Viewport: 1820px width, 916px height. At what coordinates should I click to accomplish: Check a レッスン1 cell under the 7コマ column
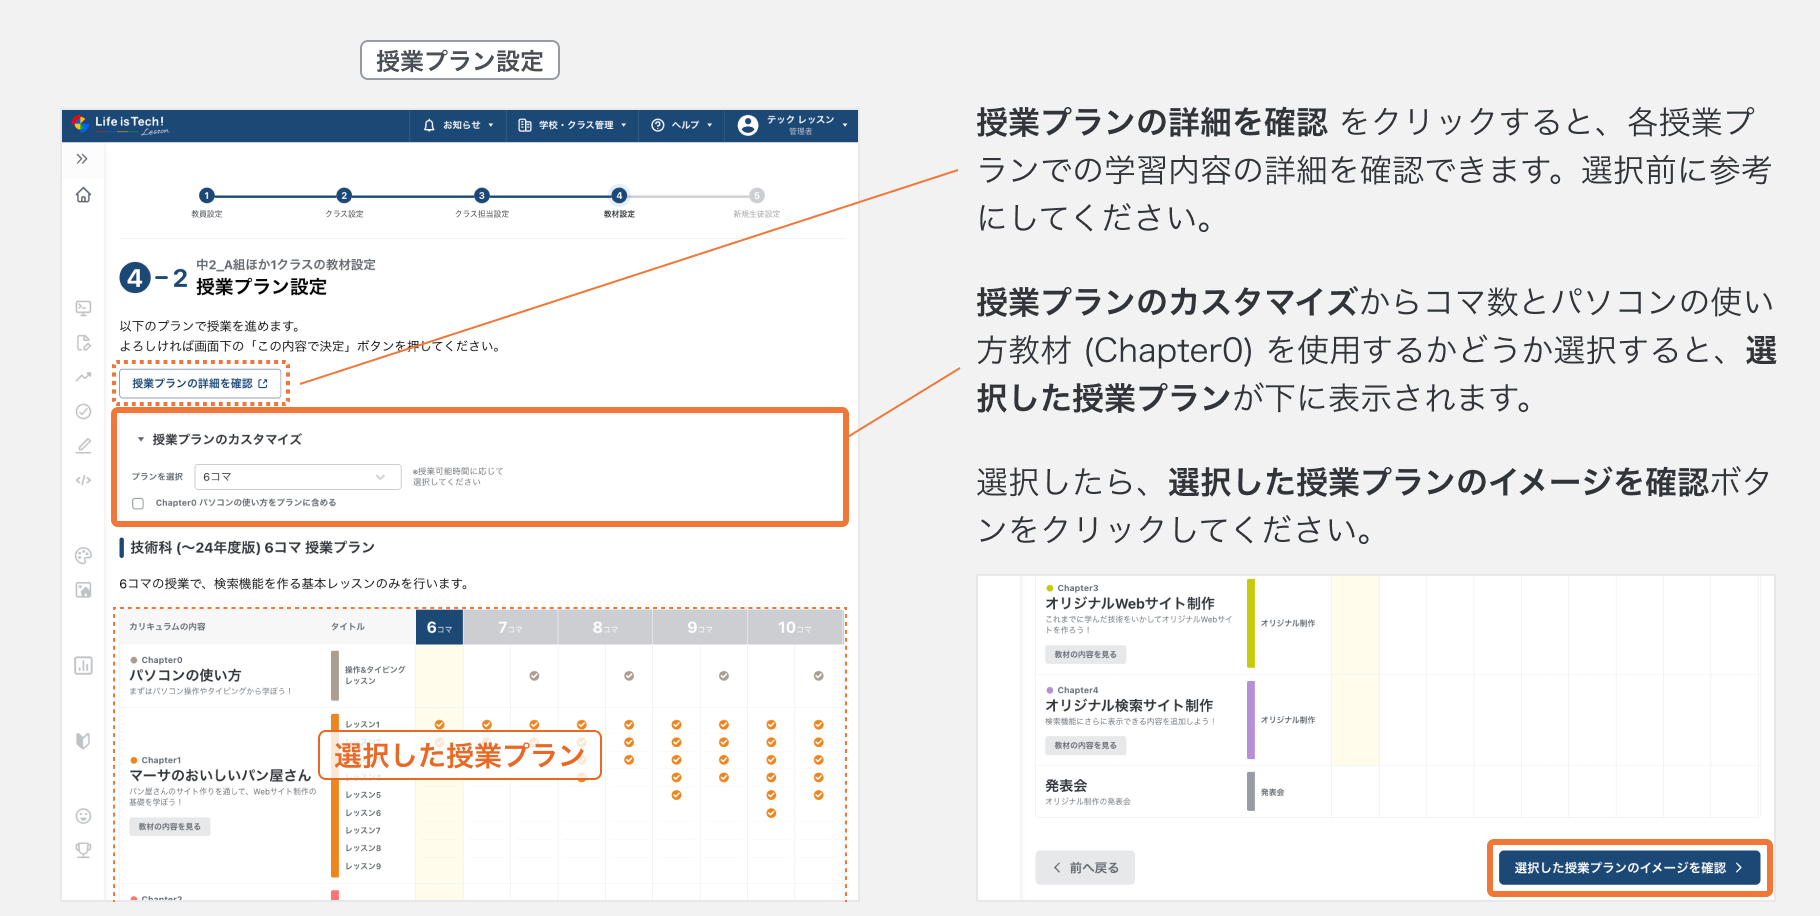[x=487, y=723]
